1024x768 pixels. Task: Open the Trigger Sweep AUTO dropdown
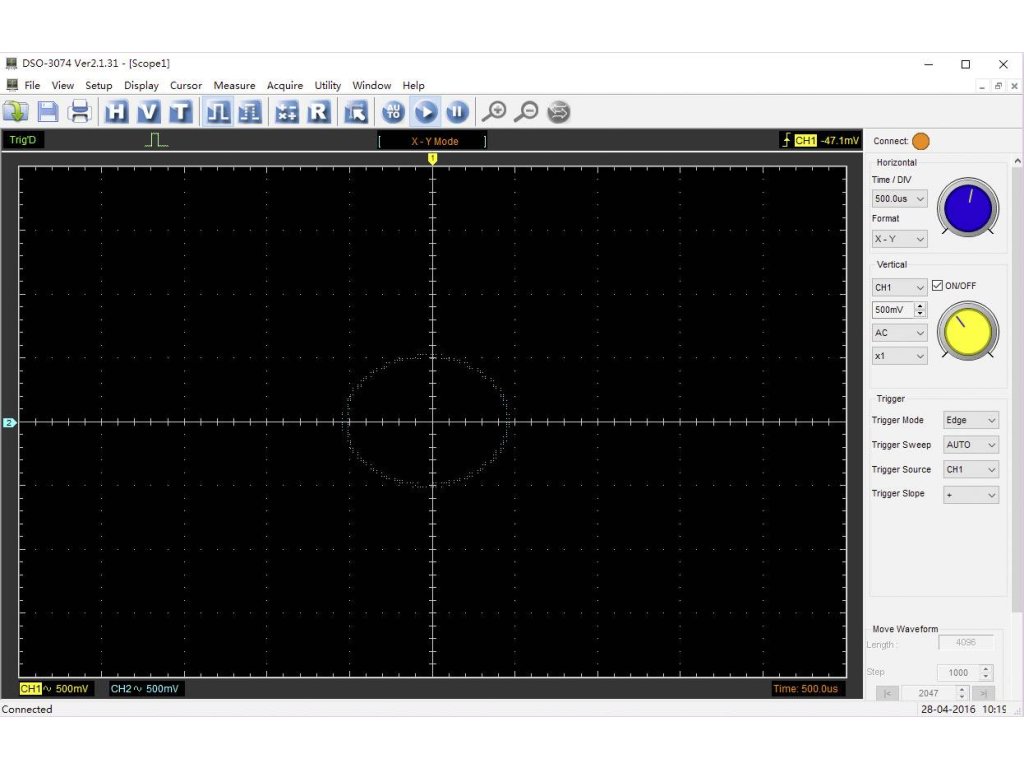pos(971,445)
